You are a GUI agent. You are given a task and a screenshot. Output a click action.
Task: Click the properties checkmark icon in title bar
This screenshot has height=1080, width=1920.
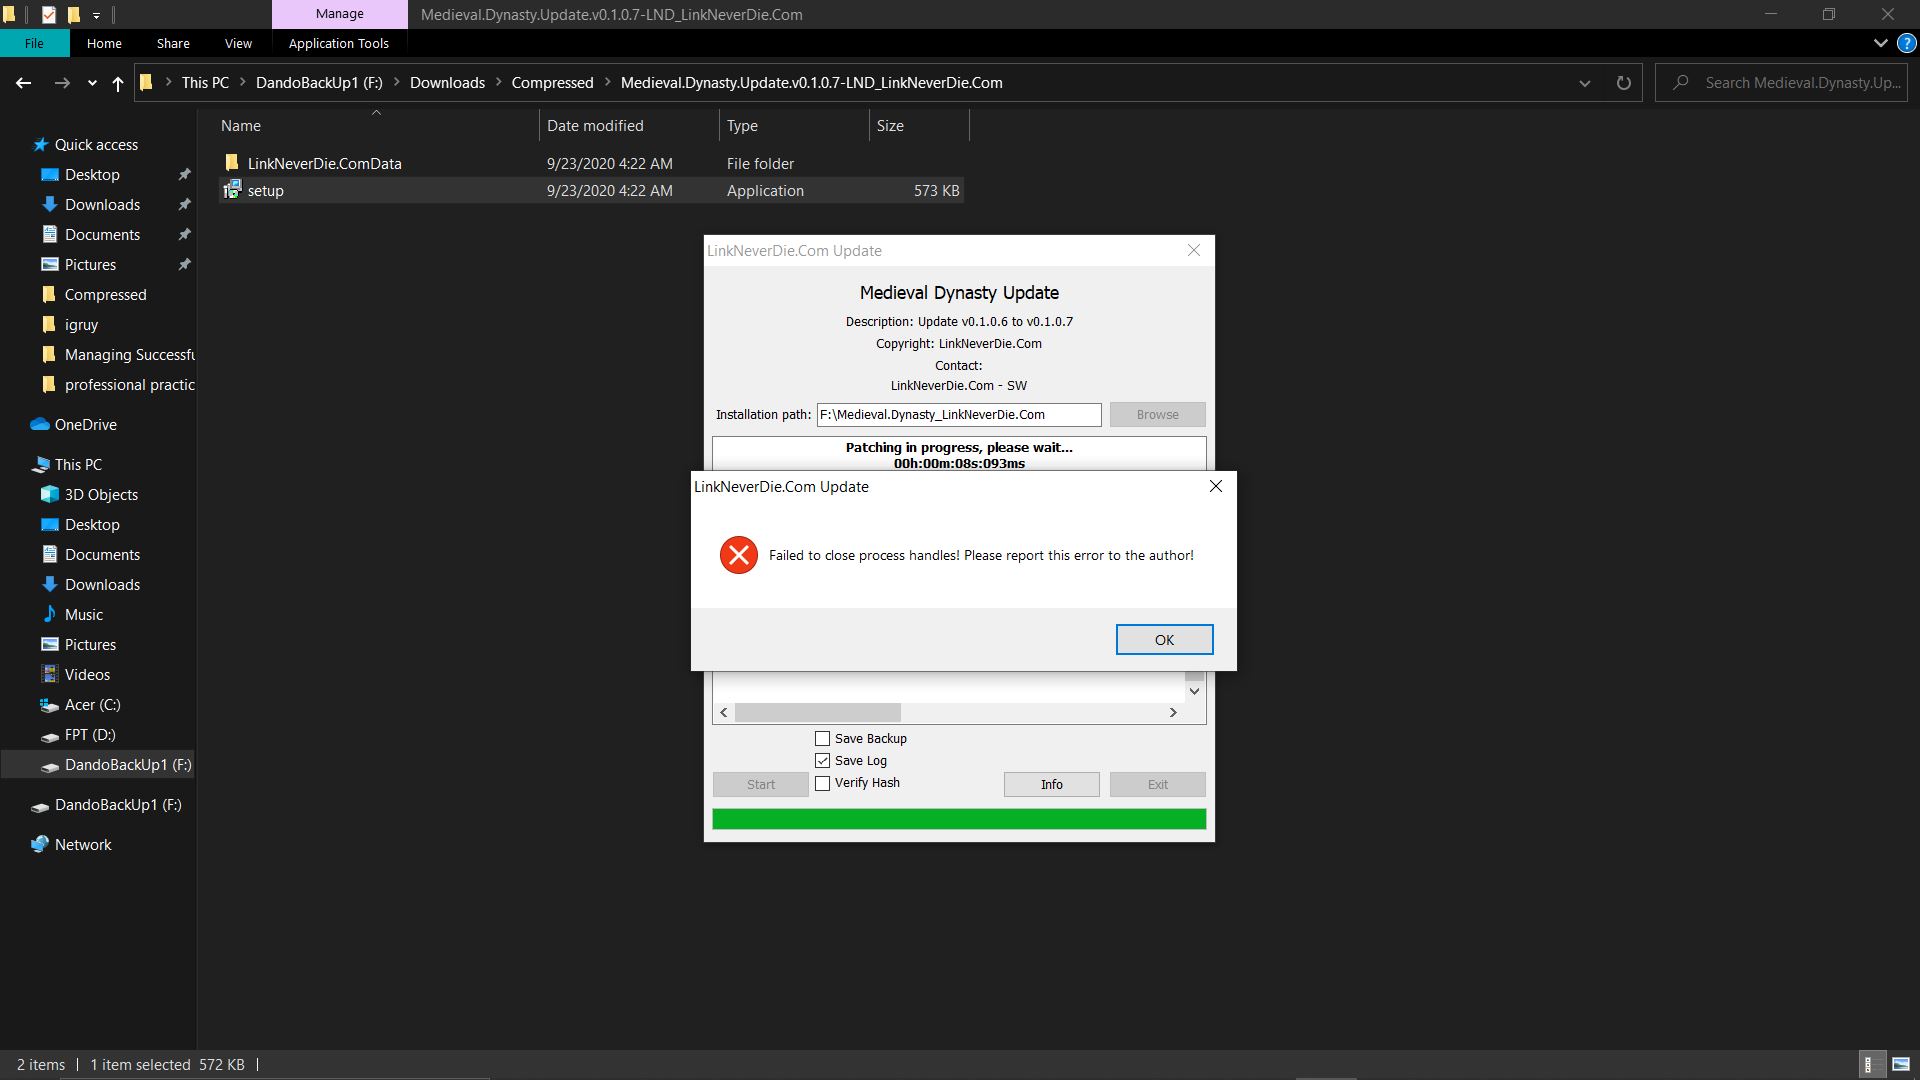(48, 14)
